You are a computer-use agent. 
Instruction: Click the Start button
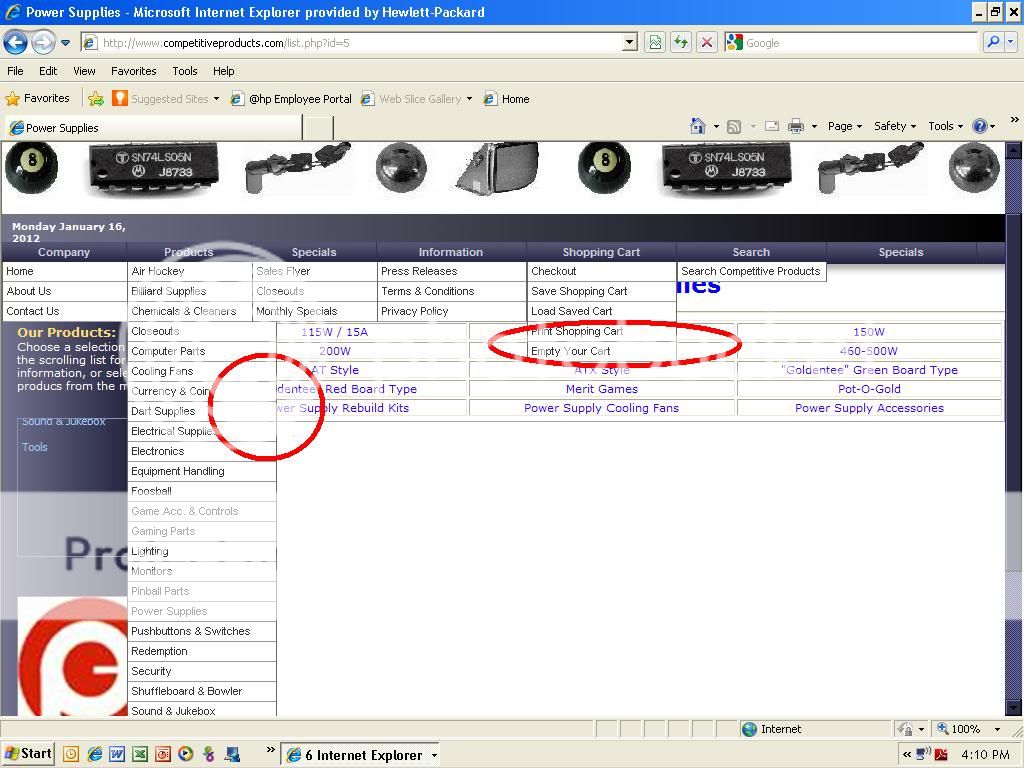tap(28, 754)
